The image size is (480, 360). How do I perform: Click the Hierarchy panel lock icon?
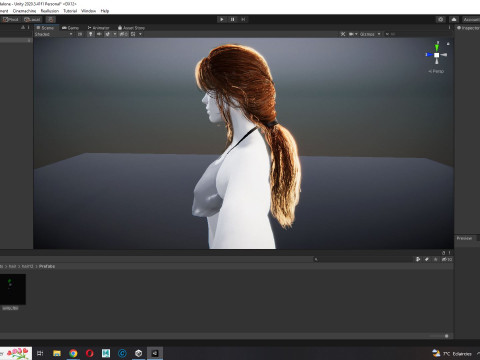click(23, 28)
